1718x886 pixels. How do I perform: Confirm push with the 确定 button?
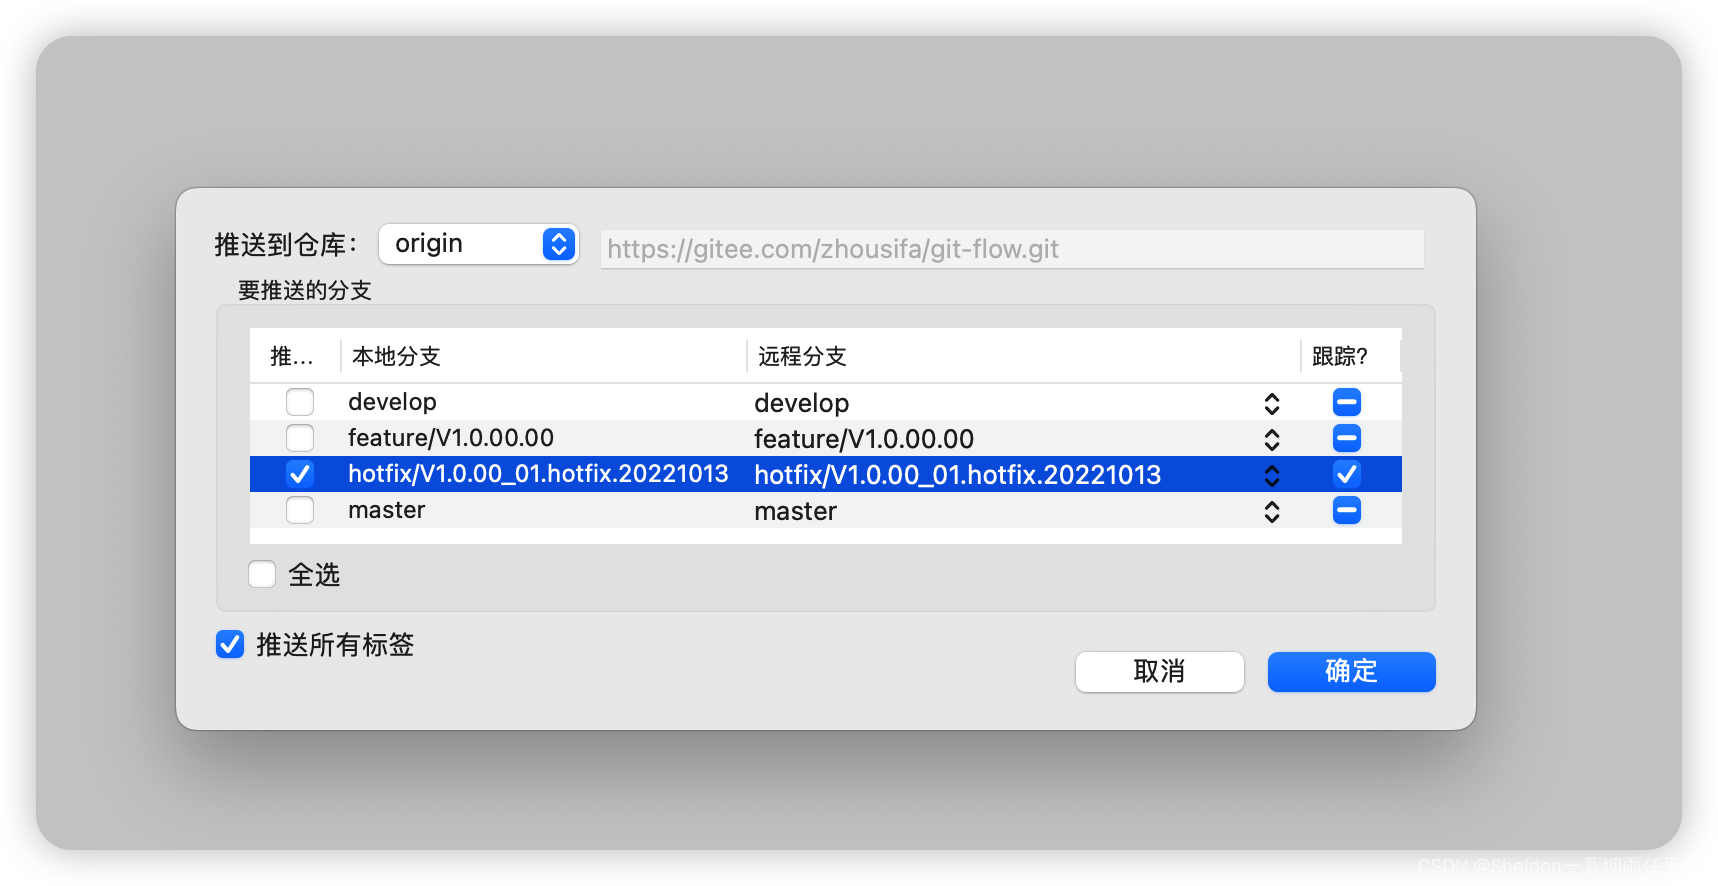tap(1352, 671)
